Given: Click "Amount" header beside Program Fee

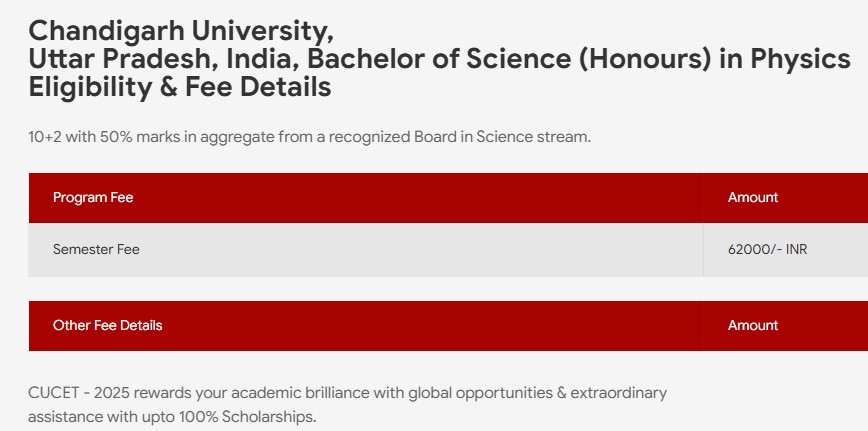Looking at the screenshot, I should click(x=753, y=198).
